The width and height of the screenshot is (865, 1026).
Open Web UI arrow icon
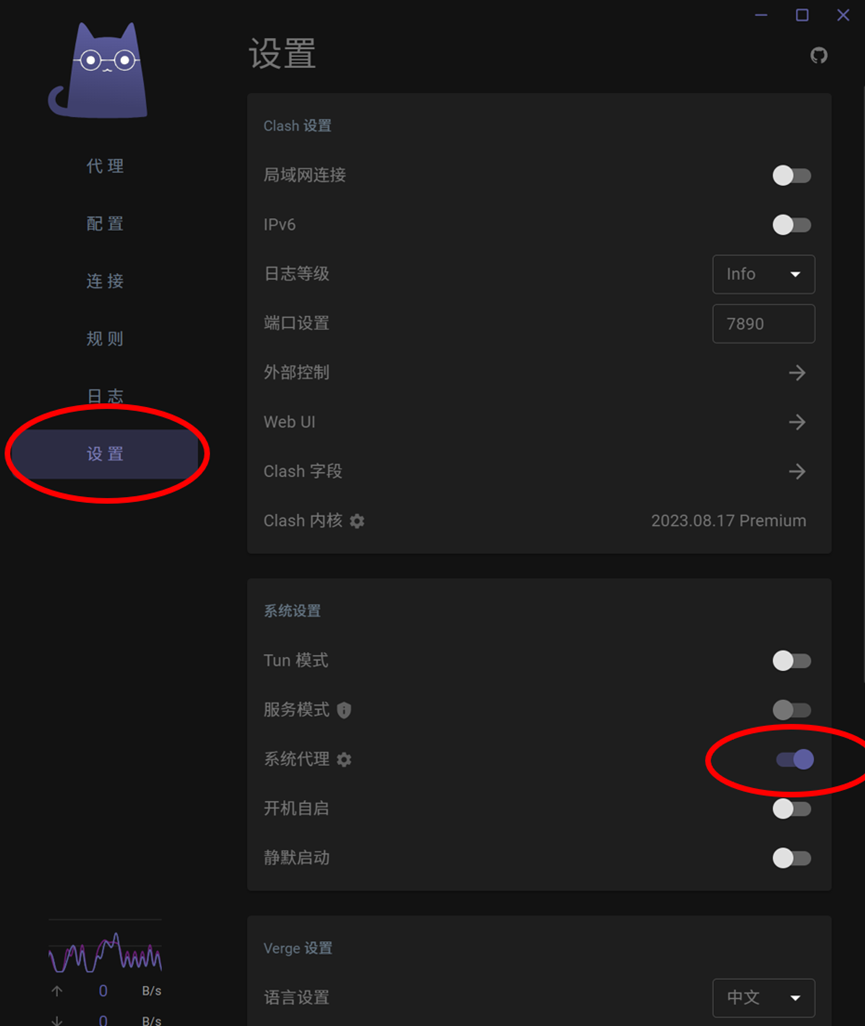[x=797, y=422]
